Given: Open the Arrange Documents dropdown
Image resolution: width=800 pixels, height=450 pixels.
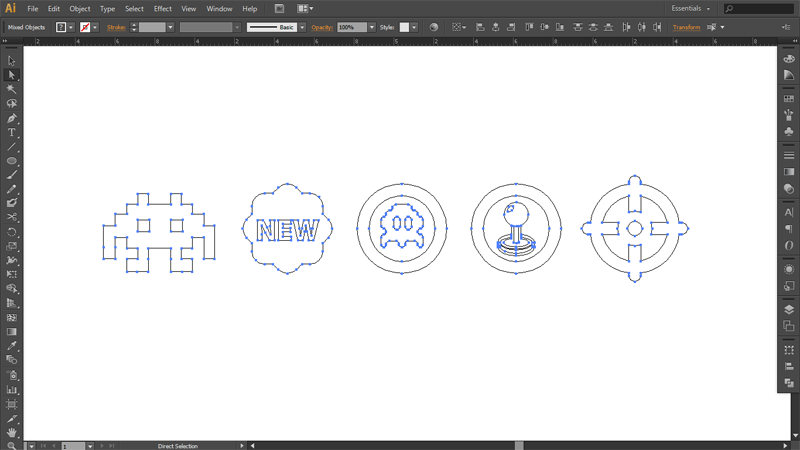Looking at the screenshot, I should point(305,9).
